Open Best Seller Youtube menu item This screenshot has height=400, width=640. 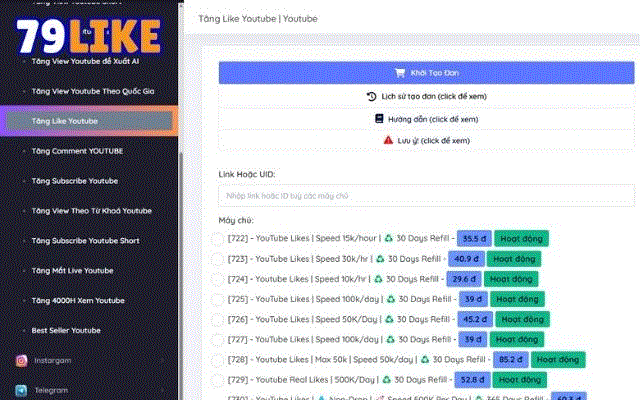click(66, 331)
